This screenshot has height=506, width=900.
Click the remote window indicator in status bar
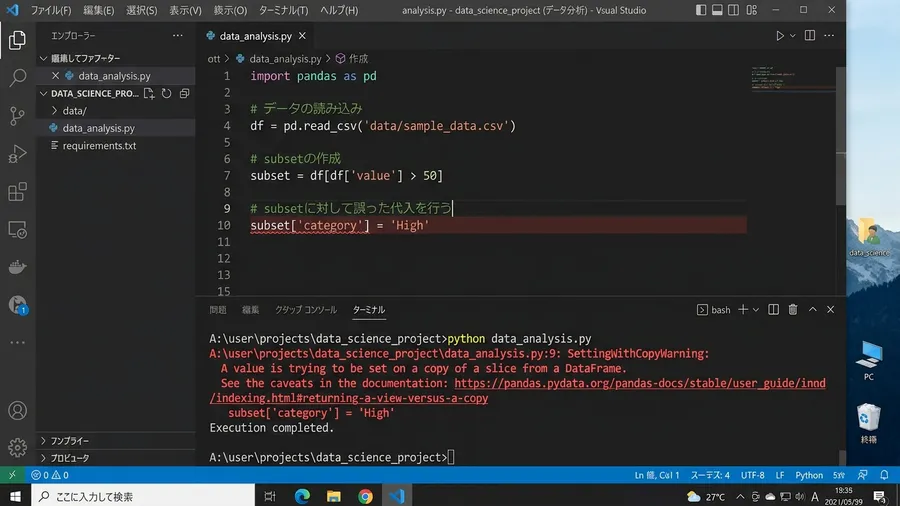12,475
